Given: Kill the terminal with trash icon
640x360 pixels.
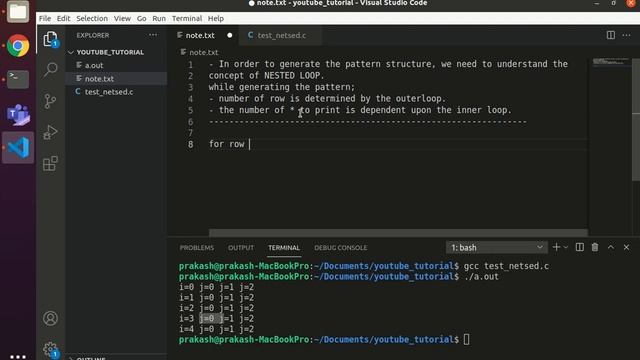Looking at the screenshot, I should click(595, 247).
